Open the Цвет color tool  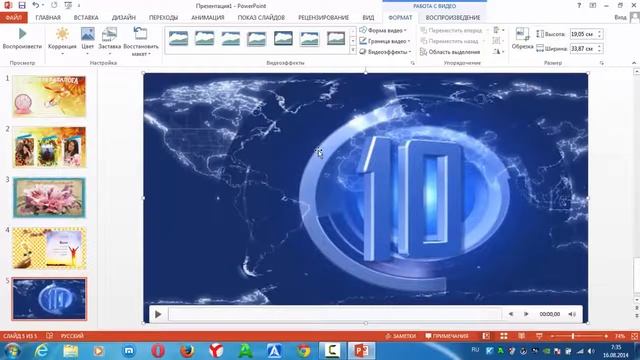click(87, 34)
